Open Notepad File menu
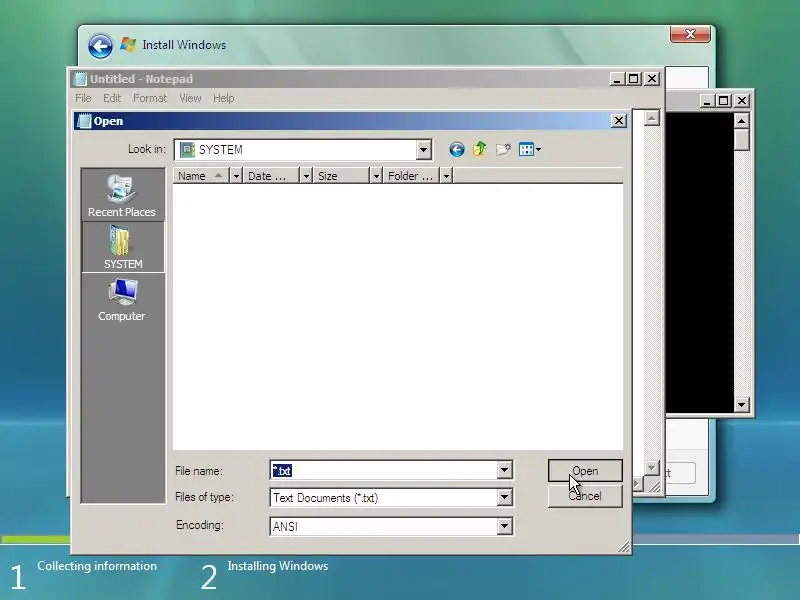 point(83,98)
